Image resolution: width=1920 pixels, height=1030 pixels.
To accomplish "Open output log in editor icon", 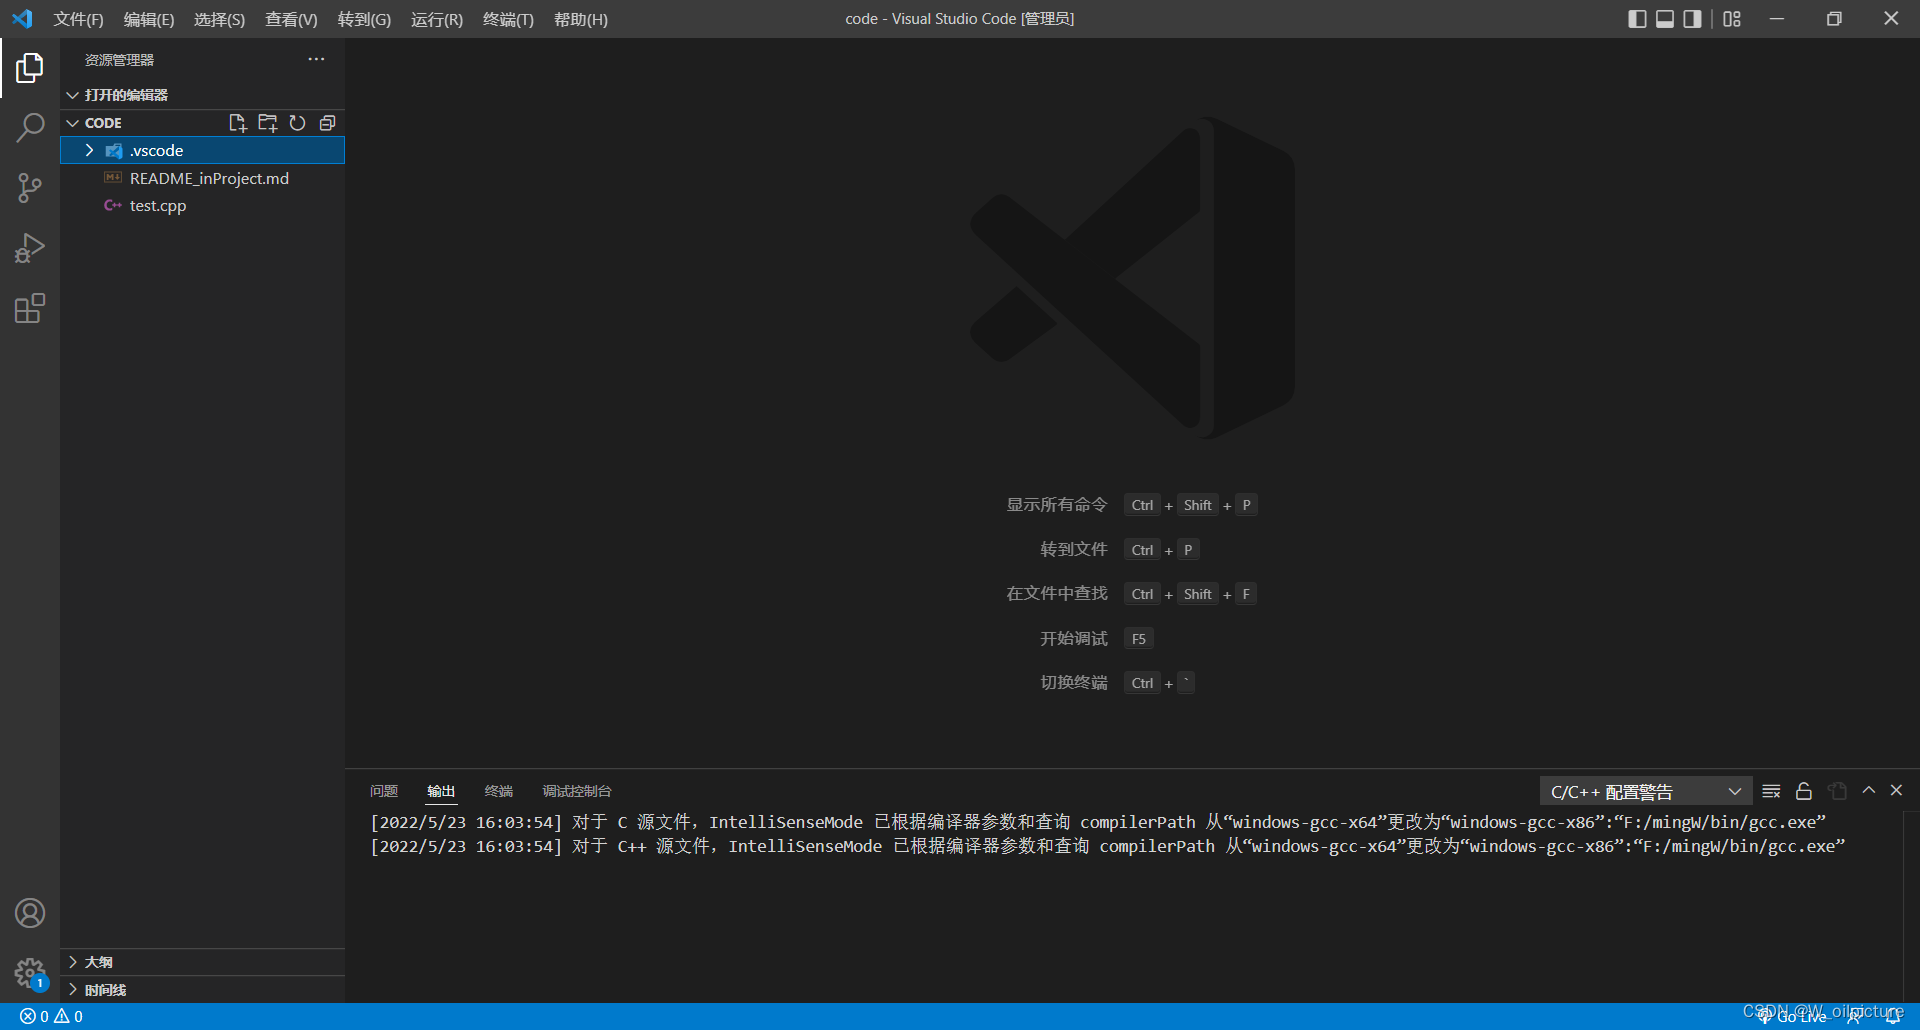I will pyautogui.click(x=1837, y=791).
